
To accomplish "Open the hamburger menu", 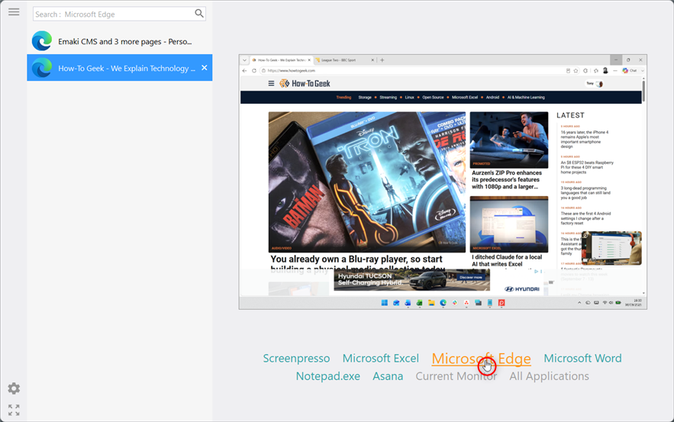I will tap(14, 12).
